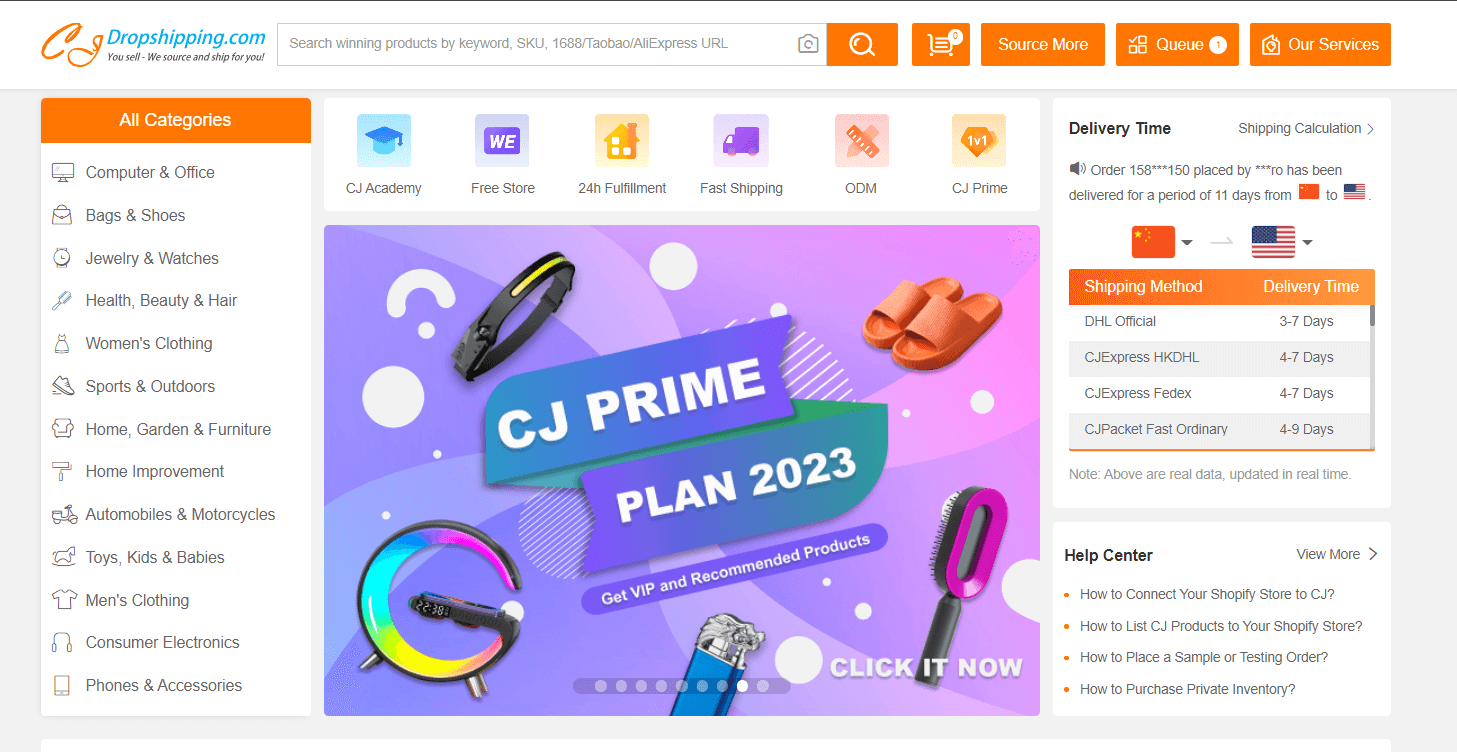Expand the USA destination country dropdown
This screenshot has height=752, width=1457.
click(x=1282, y=242)
